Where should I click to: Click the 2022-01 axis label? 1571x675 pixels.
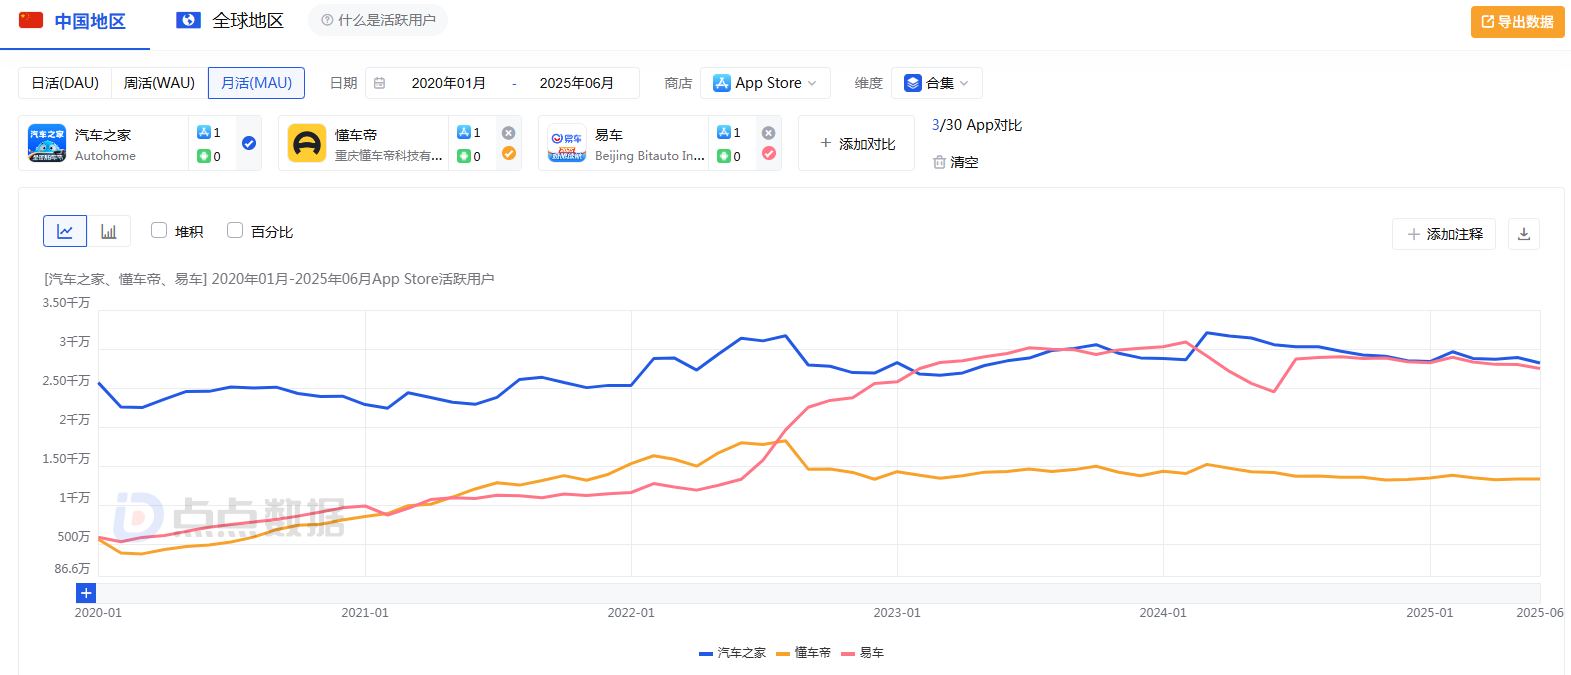pyautogui.click(x=631, y=613)
